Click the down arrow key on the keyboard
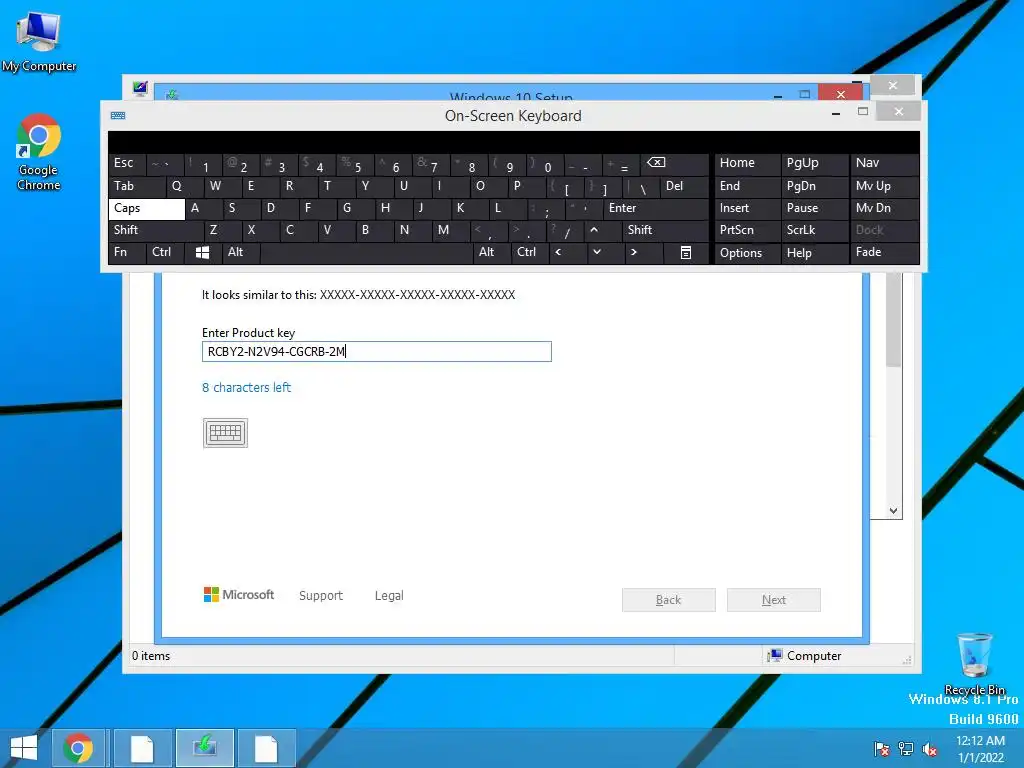The height and width of the screenshot is (768, 1024). click(596, 252)
